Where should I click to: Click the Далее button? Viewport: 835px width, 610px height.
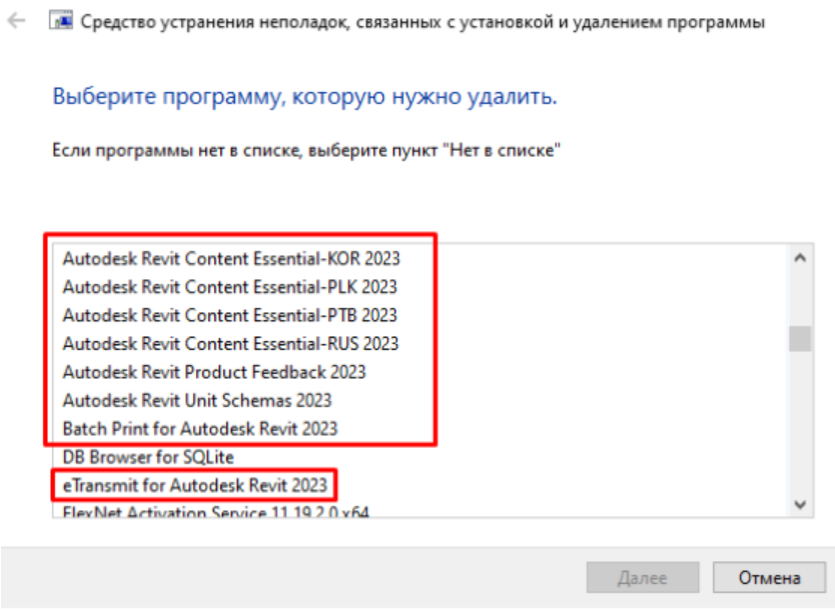click(643, 578)
